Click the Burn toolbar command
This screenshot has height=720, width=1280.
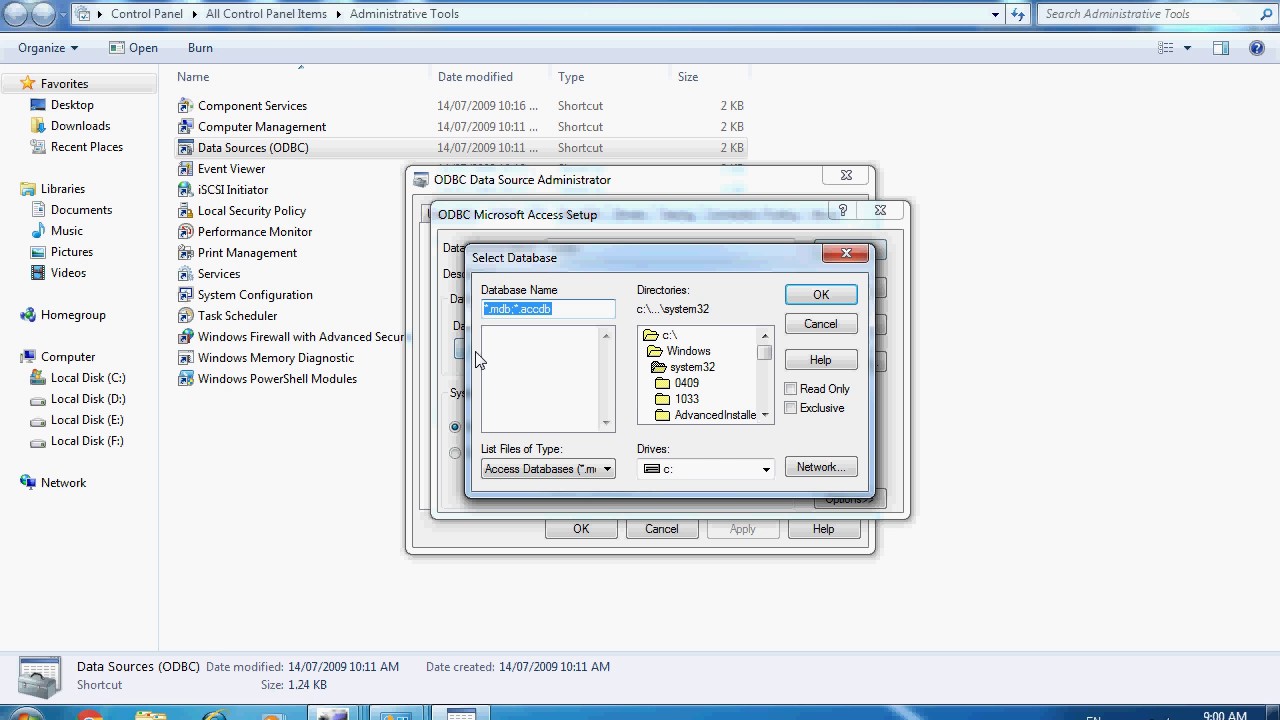[x=200, y=48]
